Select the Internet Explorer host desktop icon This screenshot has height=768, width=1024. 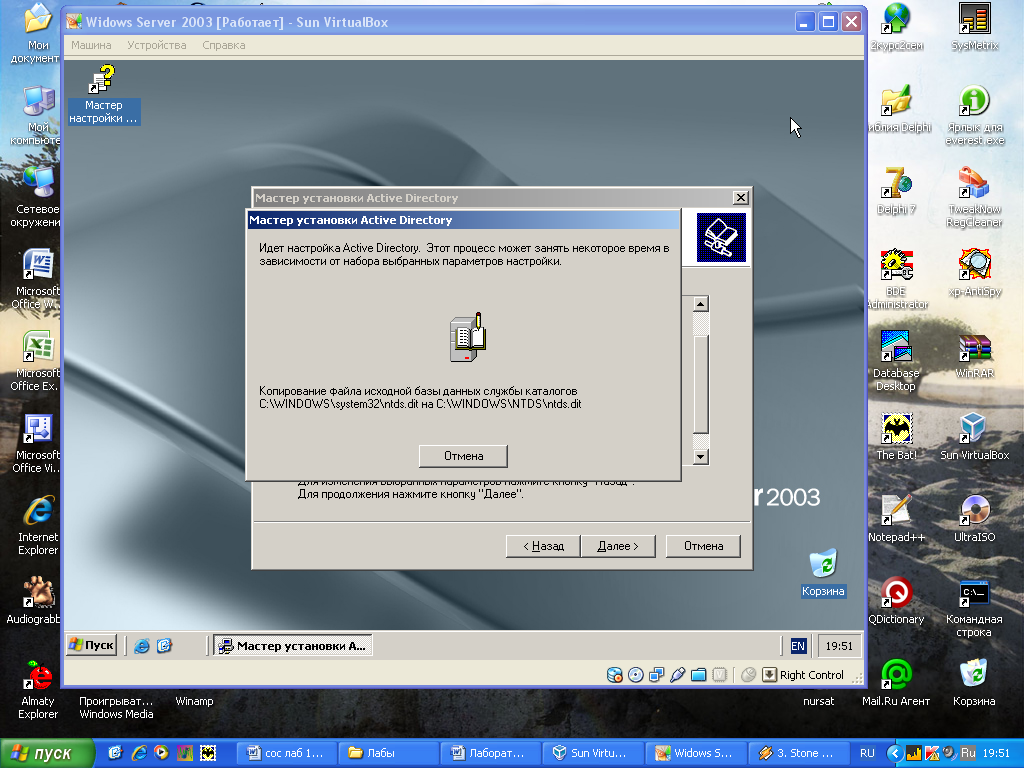(38, 526)
